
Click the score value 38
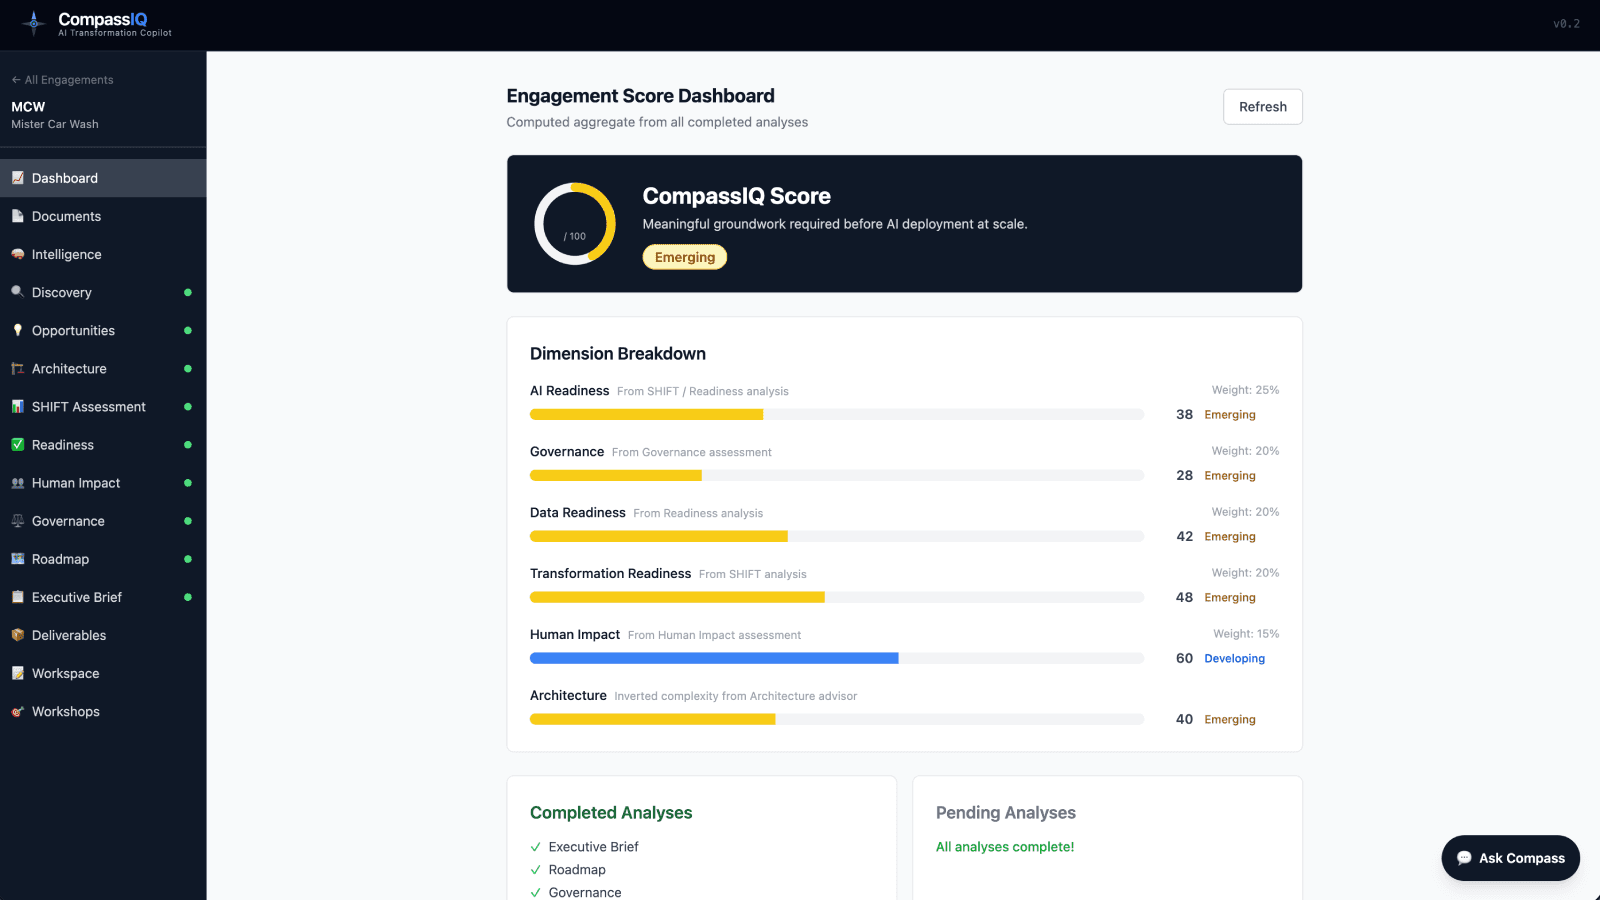[1184, 414]
